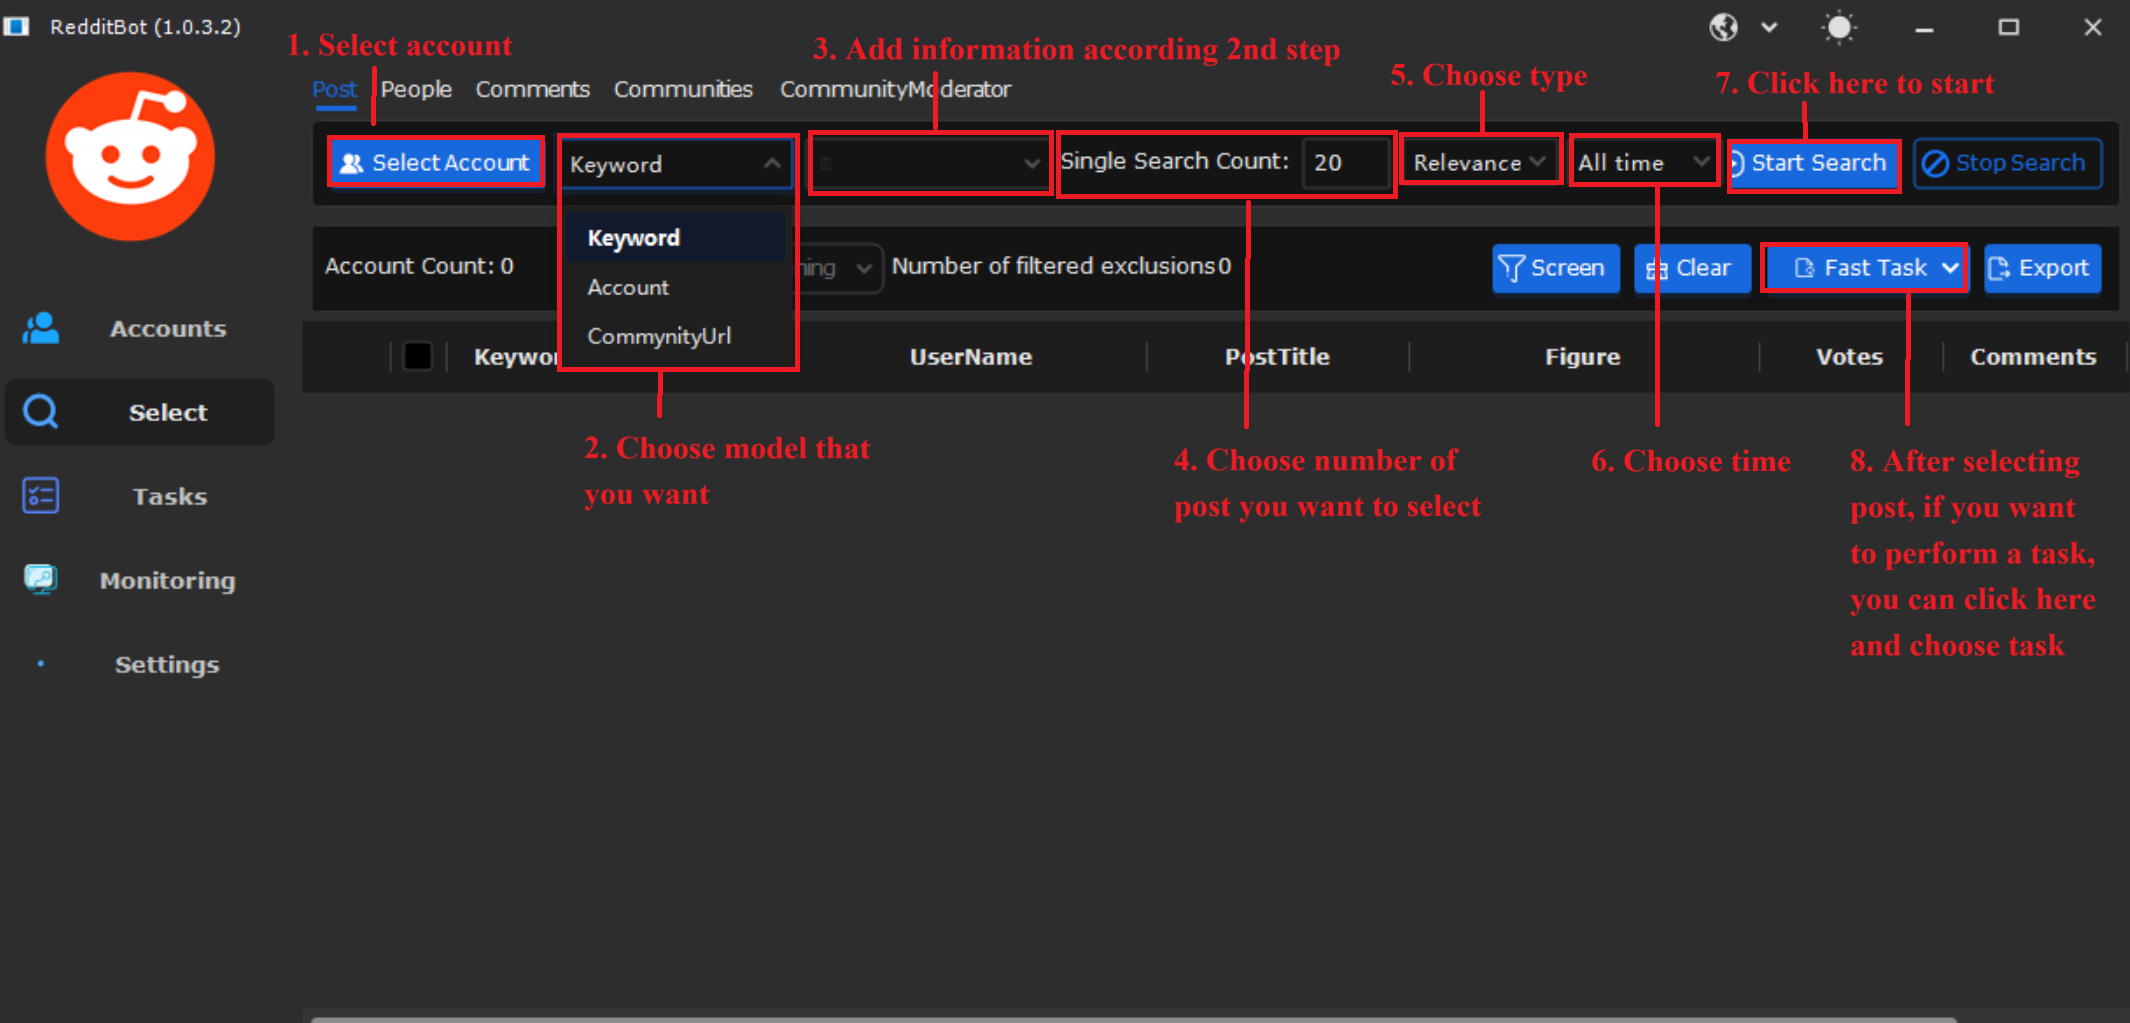Click the PostTitle column header
2130x1023 pixels.
tap(1277, 357)
